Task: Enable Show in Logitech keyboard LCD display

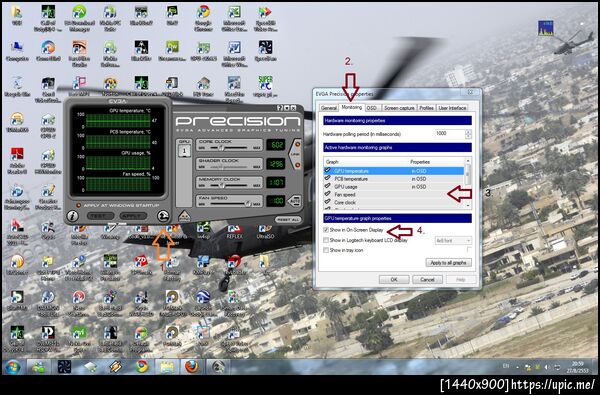Action: pos(326,240)
